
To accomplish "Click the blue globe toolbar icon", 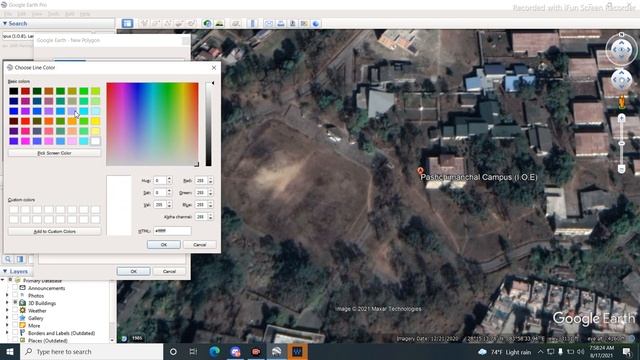I will coord(316,23).
